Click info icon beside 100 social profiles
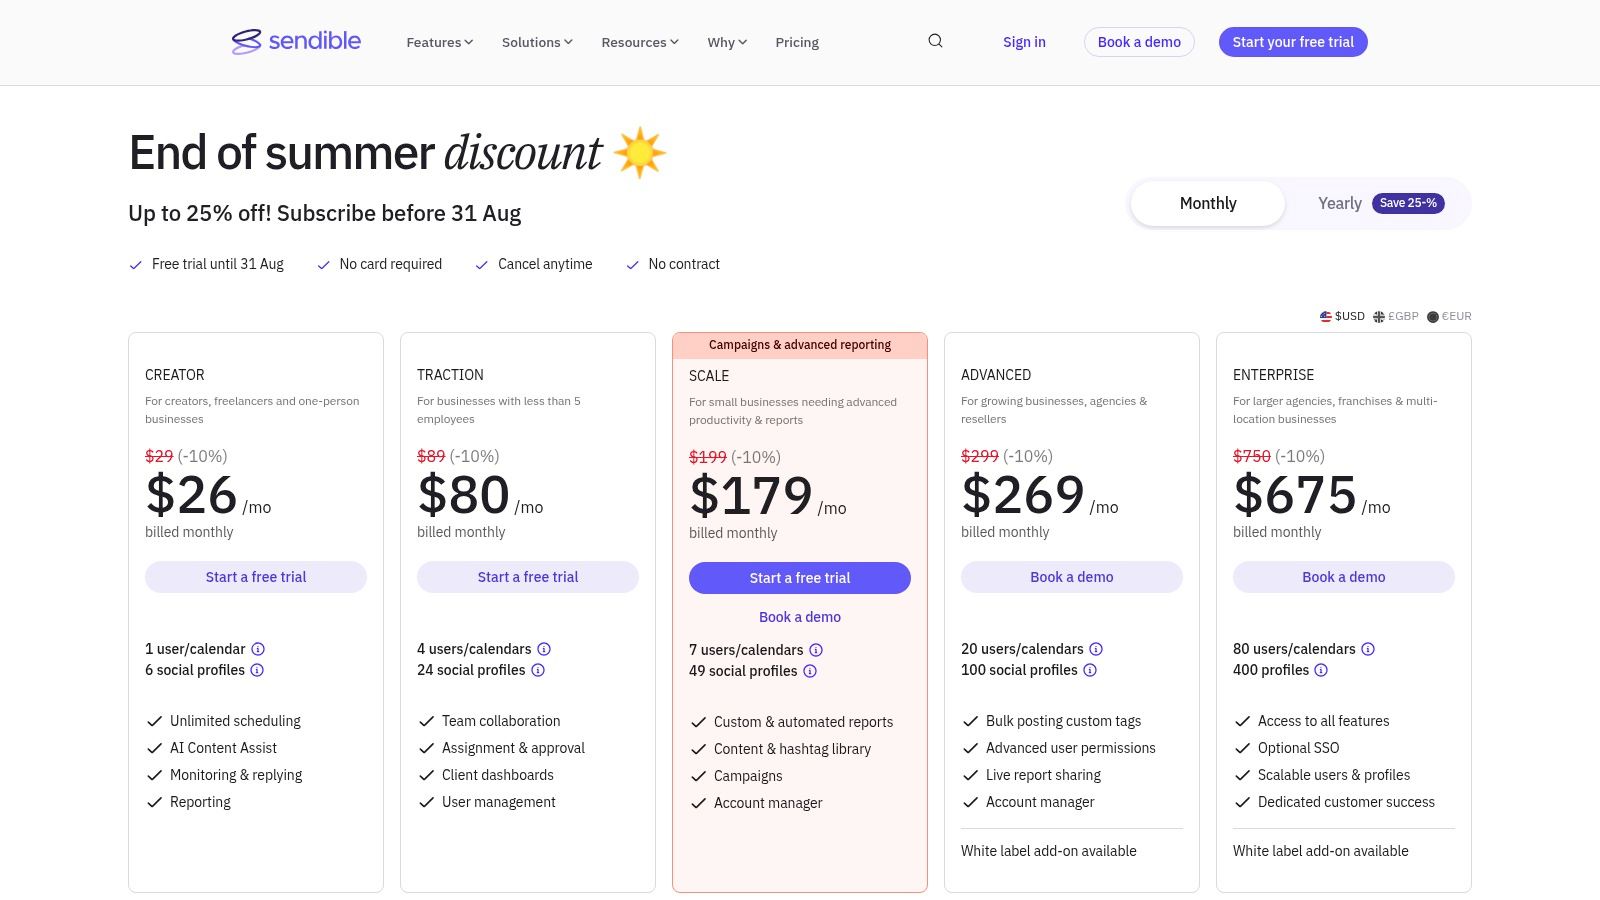Viewport: 1600px width, 900px height. (1090, 670)
